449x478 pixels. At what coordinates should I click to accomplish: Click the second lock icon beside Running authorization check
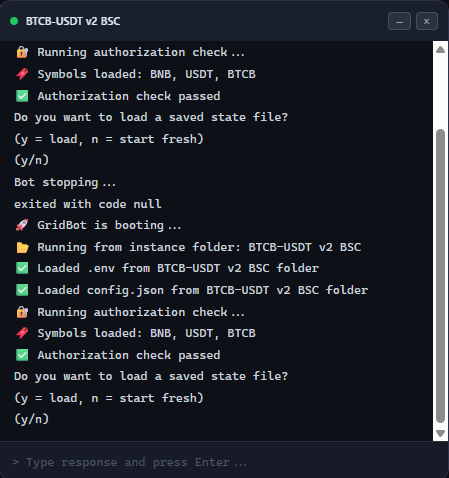pyautogui.click(x=22, y=312)
